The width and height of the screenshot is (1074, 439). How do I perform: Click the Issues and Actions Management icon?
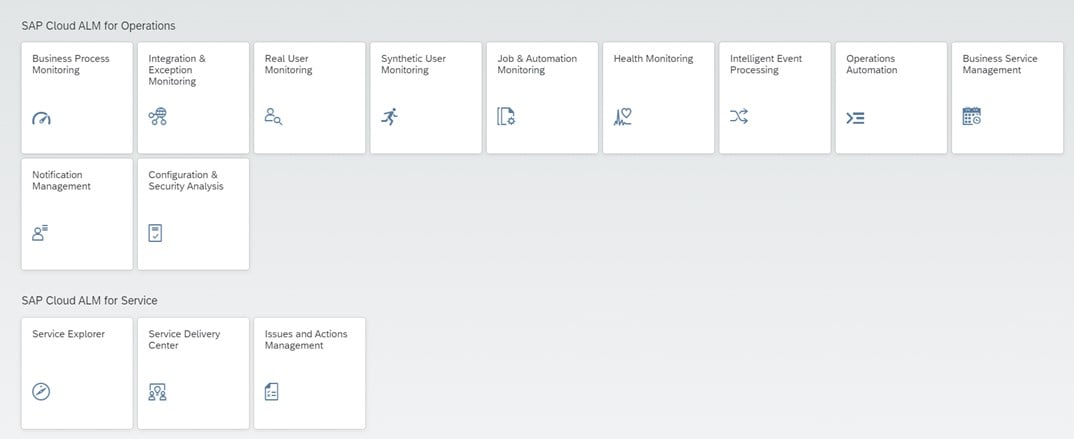[272, 392]
